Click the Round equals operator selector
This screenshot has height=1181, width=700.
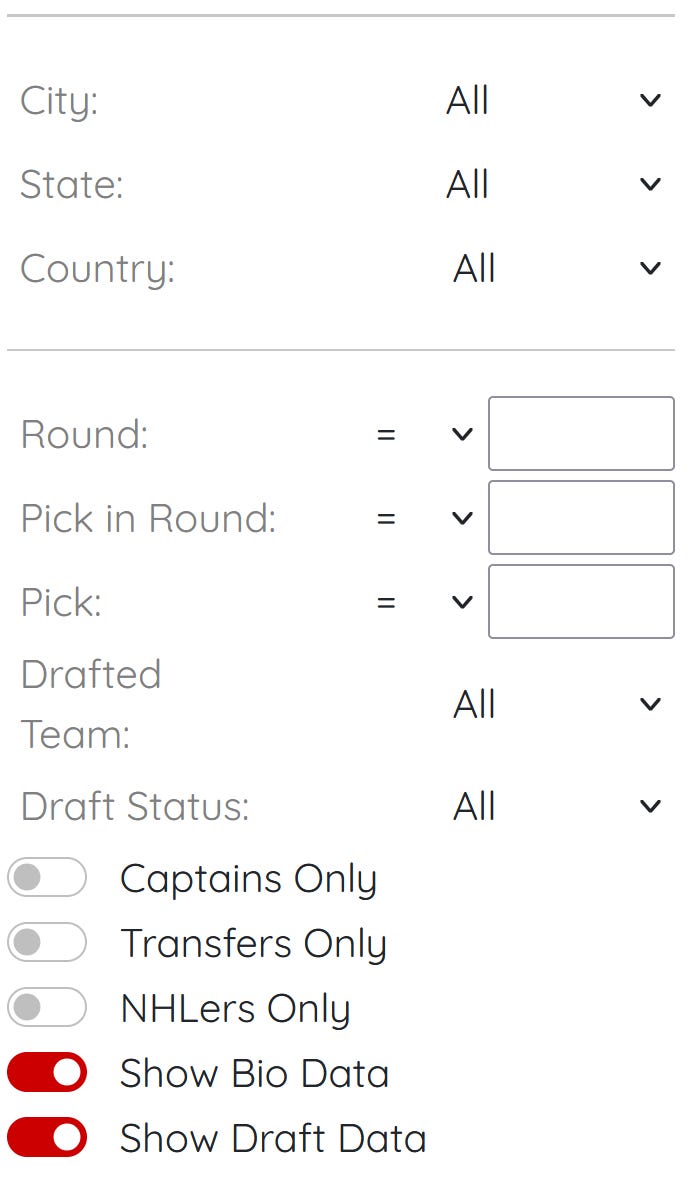click(x=424, y=435)
